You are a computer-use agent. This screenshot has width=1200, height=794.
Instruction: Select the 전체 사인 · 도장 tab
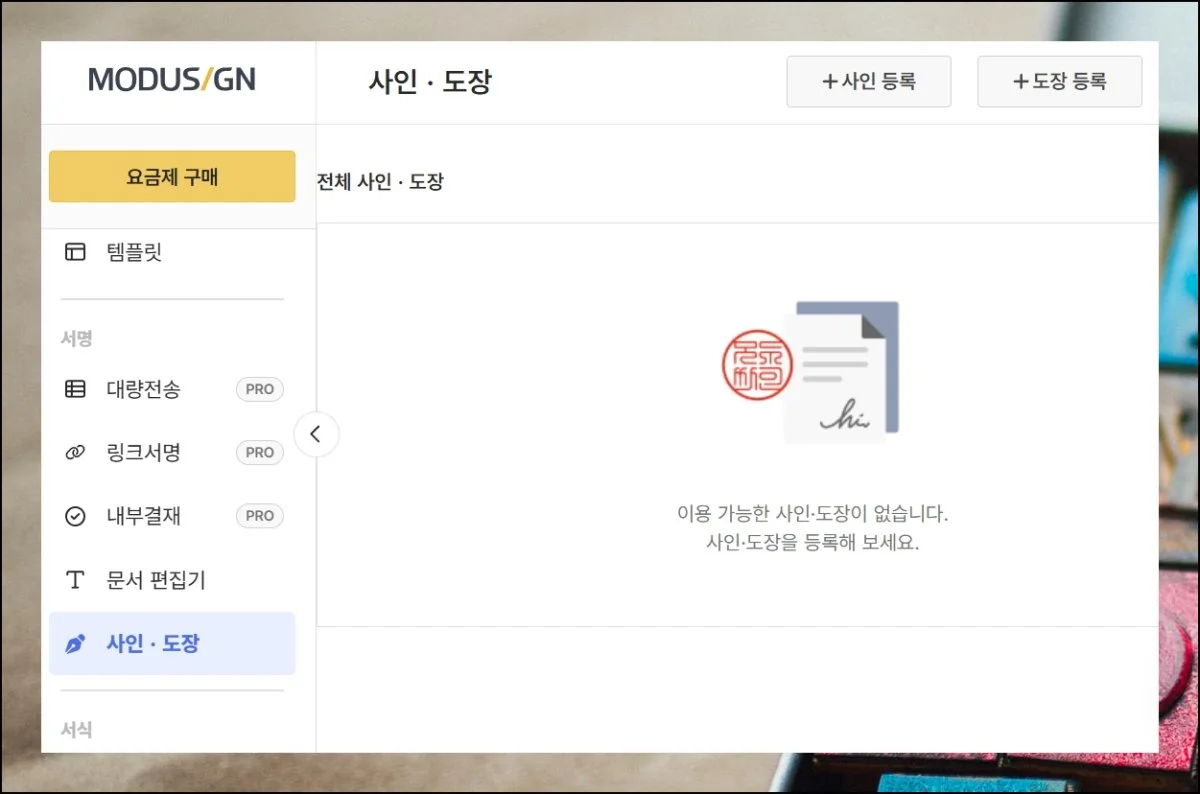pos(381,182)
